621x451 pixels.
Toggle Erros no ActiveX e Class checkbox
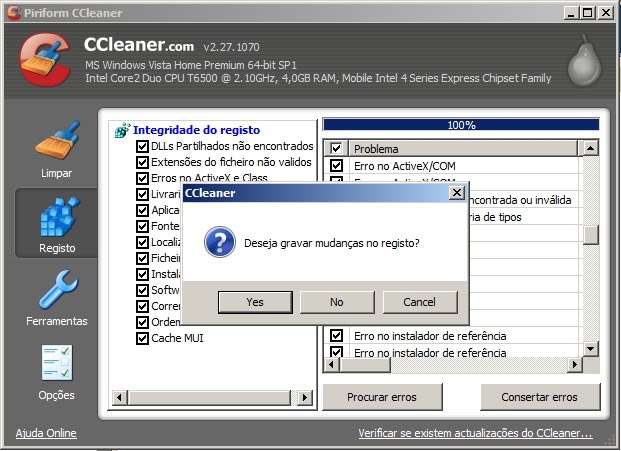(x=142, y=178)
